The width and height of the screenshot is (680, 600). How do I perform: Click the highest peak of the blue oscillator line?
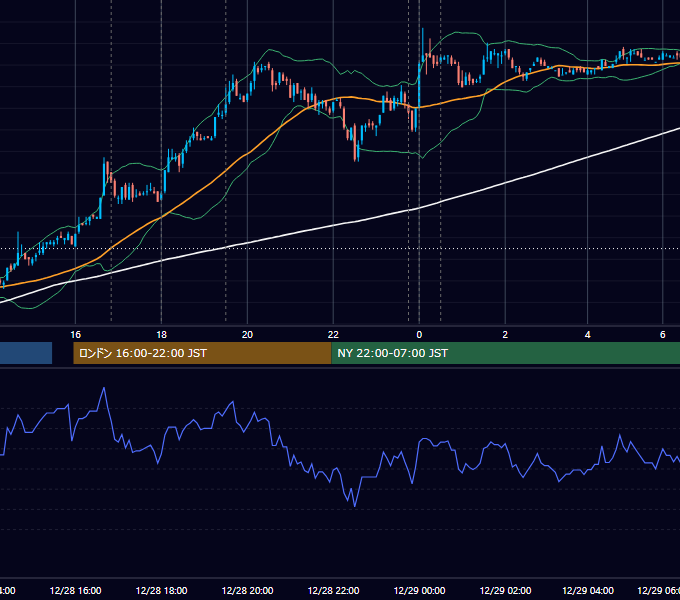coord(104,388)
